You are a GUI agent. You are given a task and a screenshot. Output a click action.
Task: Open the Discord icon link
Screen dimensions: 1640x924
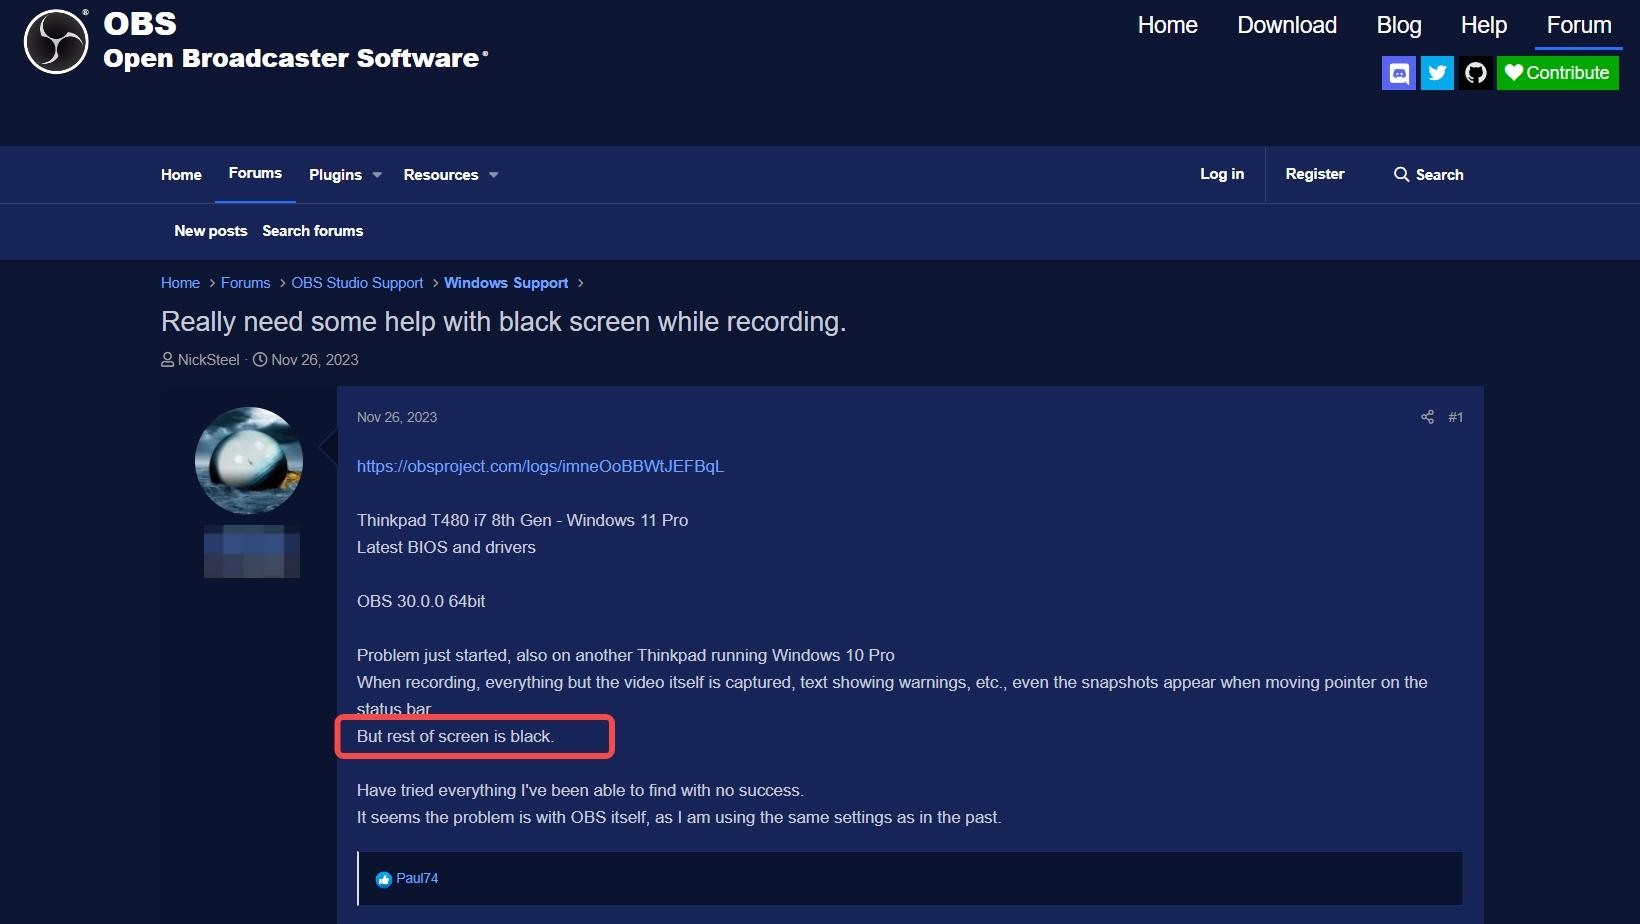(x=1399, y=73)
